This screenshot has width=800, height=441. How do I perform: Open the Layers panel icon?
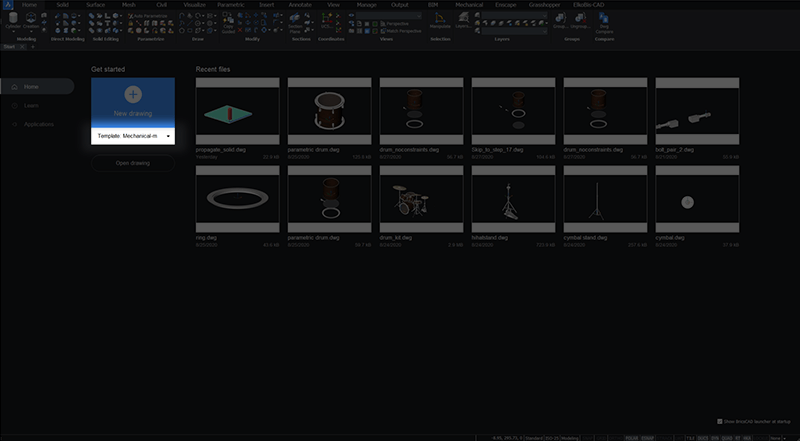[461, 24]
